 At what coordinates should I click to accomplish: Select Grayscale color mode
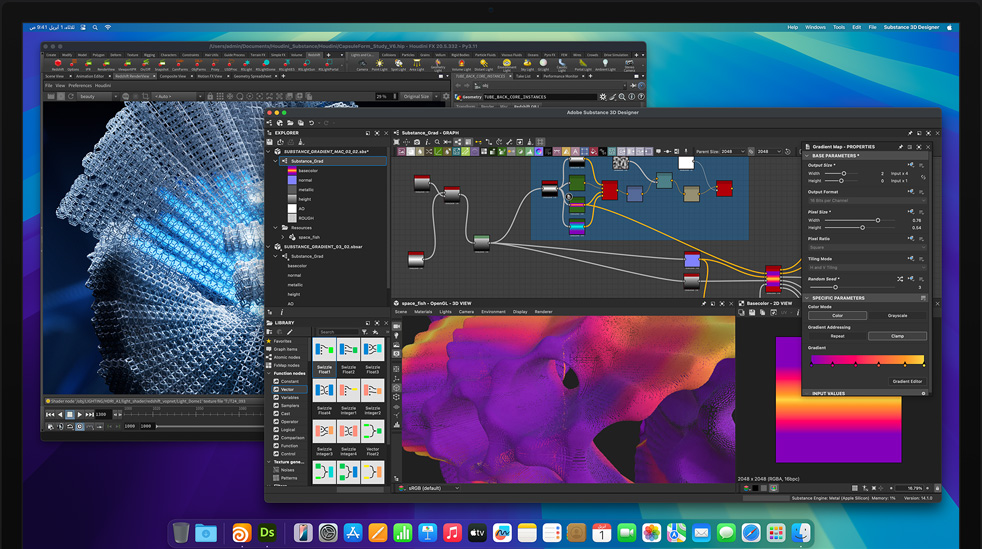coord(897,316)
